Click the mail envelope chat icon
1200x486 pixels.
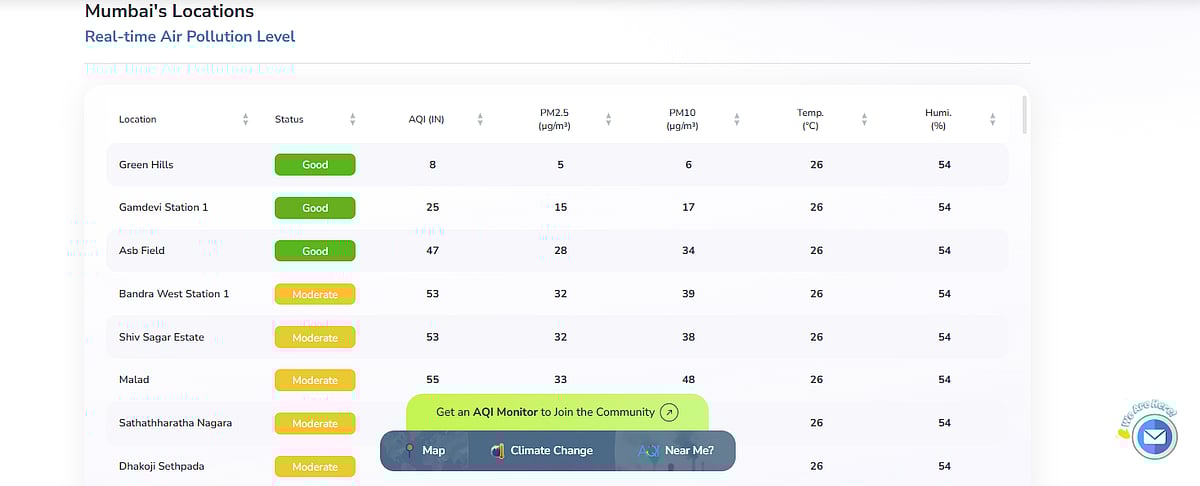click(1154, 437)
